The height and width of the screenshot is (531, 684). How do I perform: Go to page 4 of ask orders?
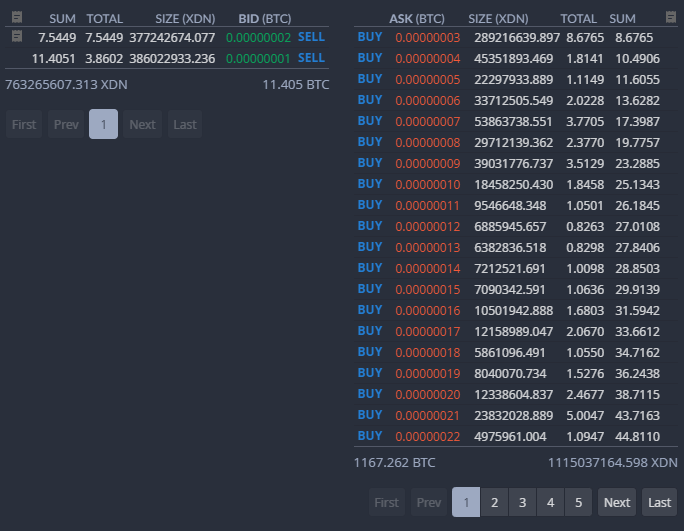click(x=551, y=502)
